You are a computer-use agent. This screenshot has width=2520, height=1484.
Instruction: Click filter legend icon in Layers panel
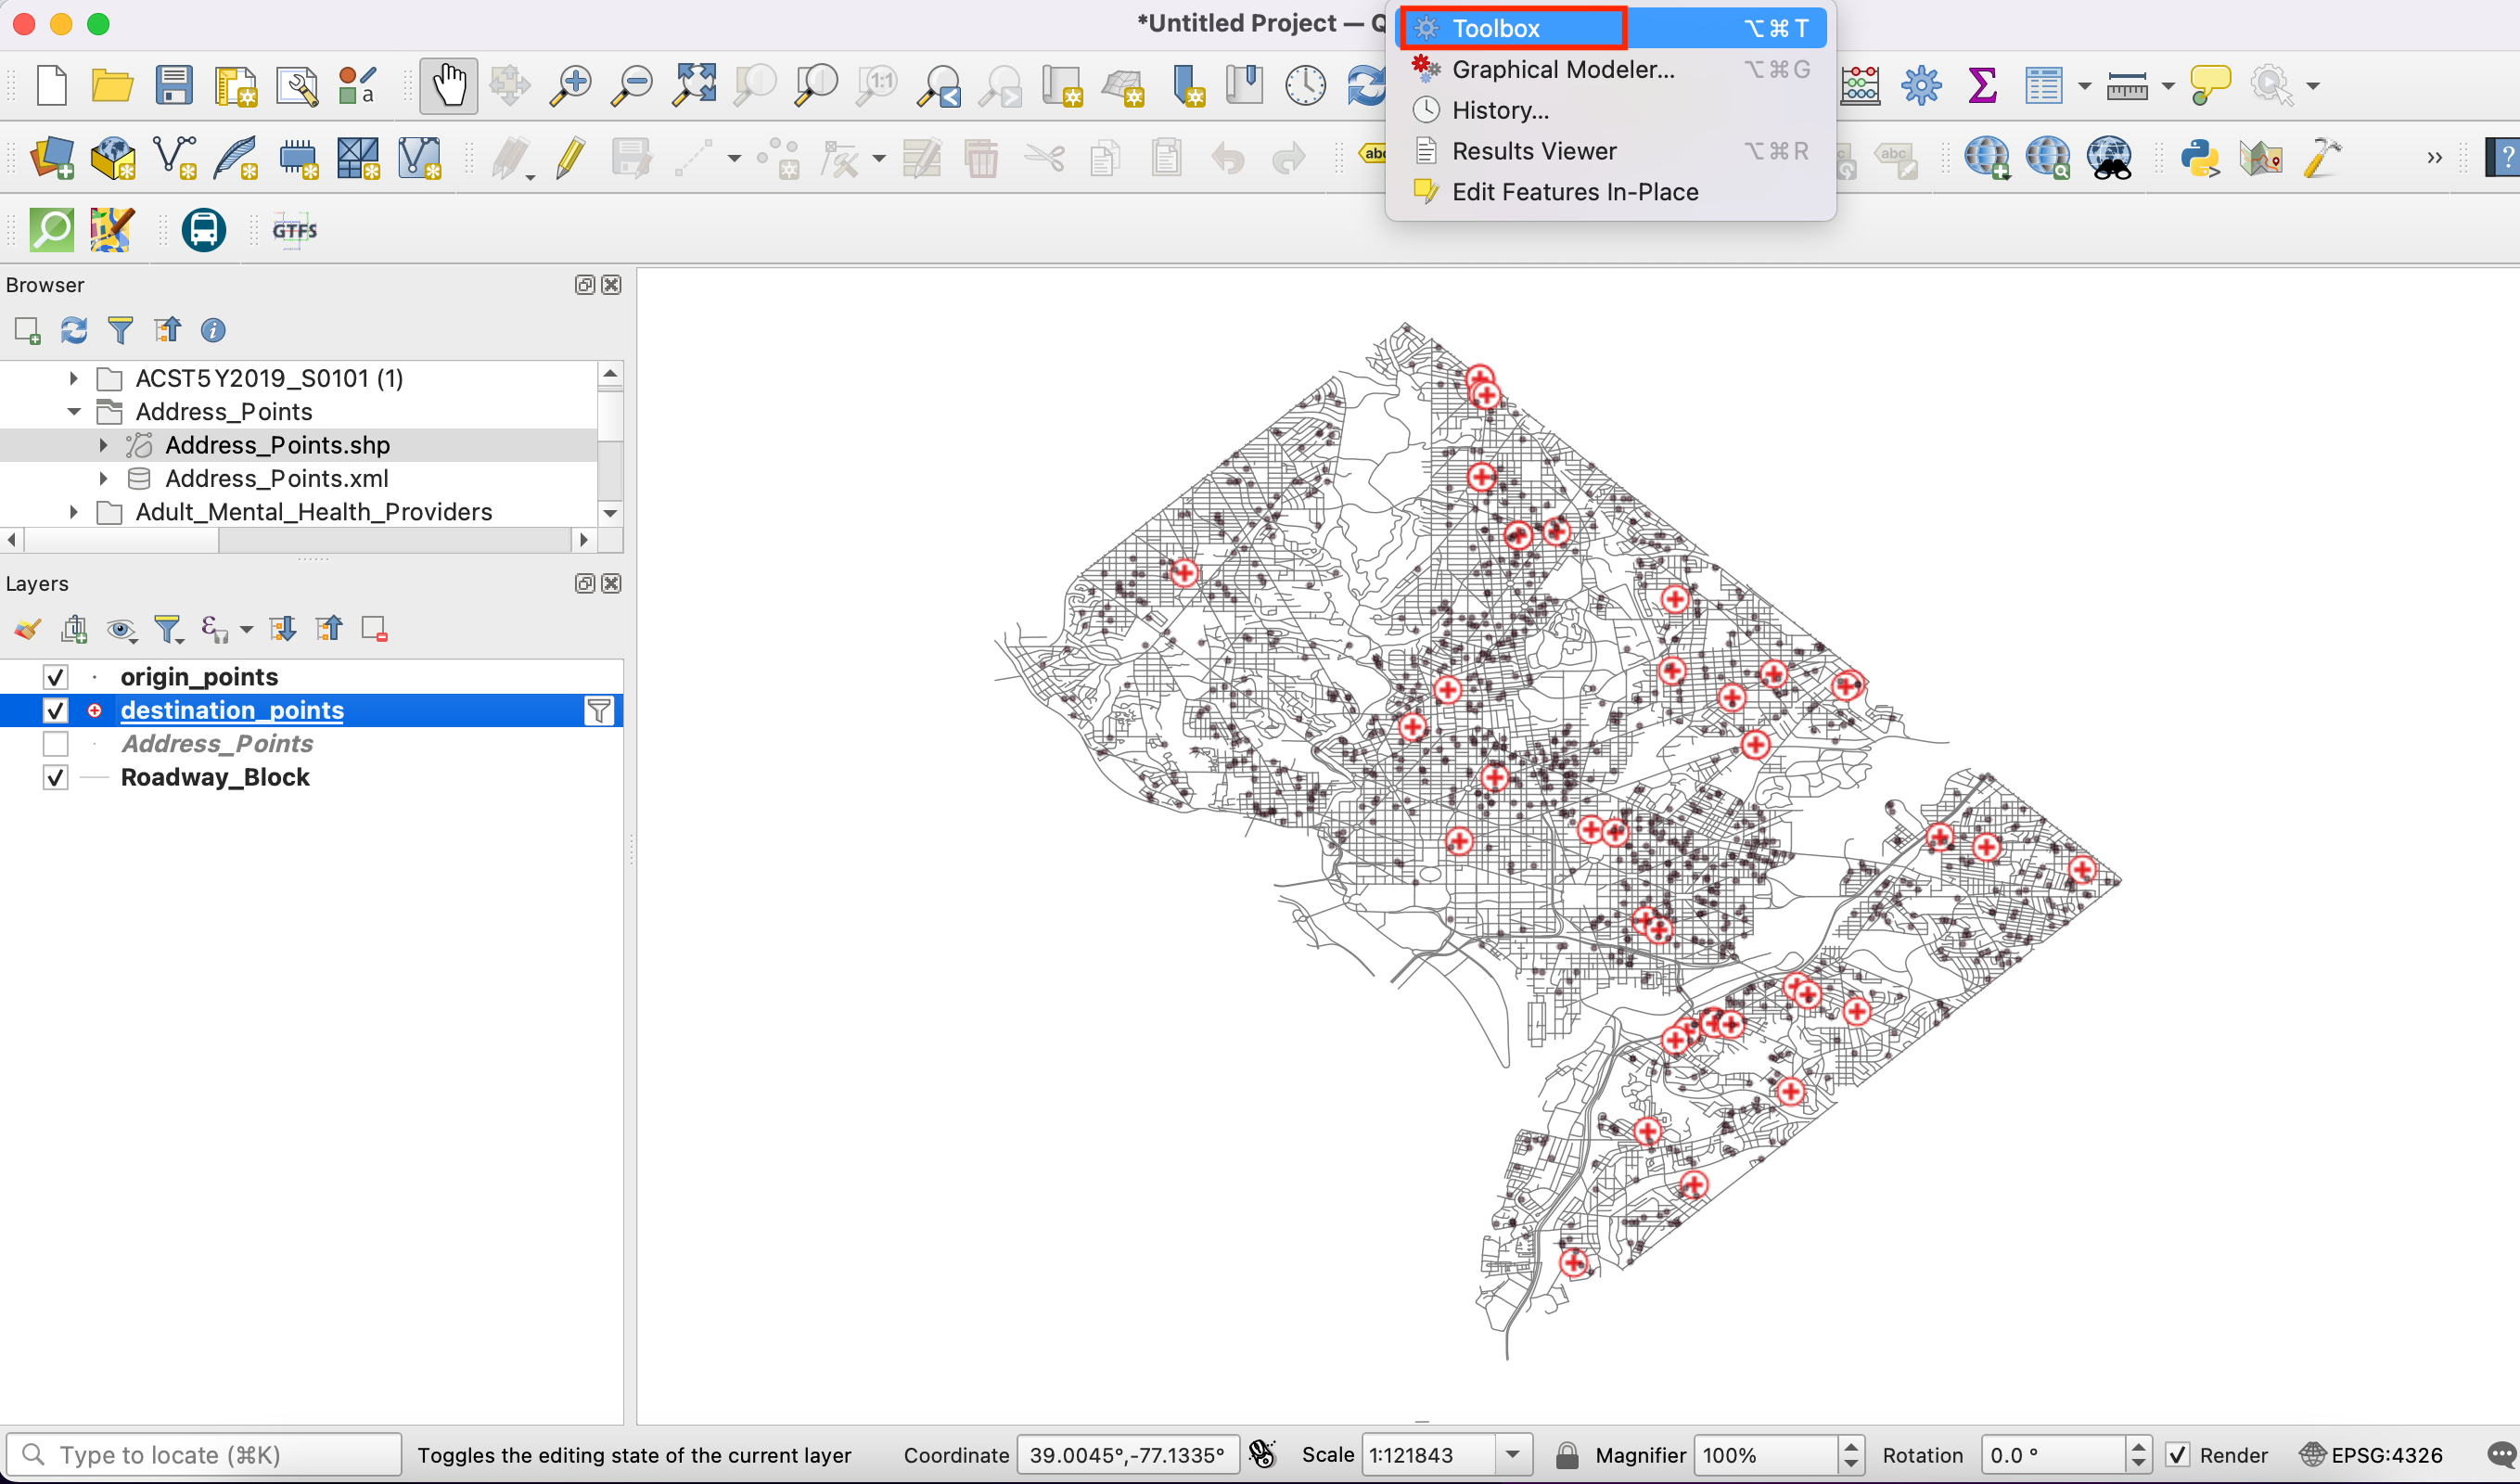coord(167,629)
